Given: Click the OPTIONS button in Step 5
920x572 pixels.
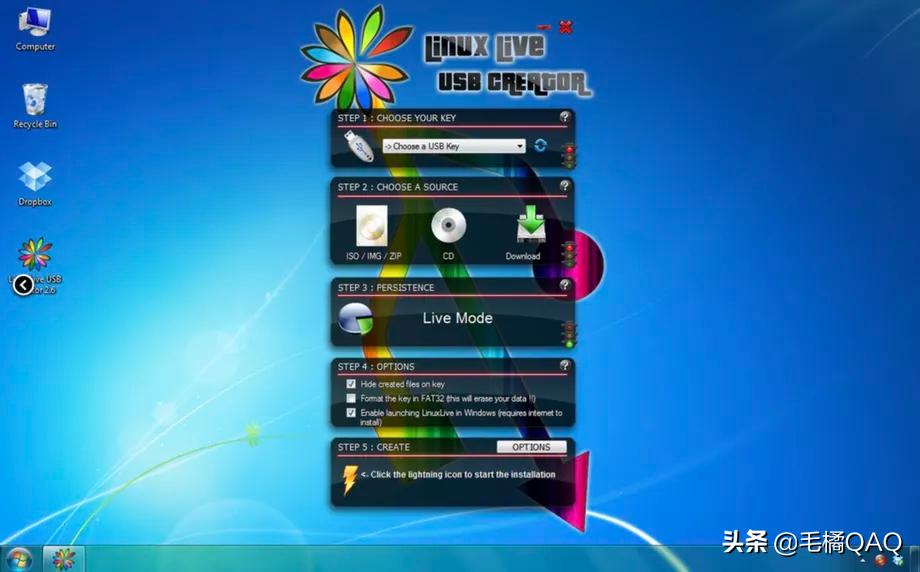Looking at the screenshot, I should [x=532, y=447].
